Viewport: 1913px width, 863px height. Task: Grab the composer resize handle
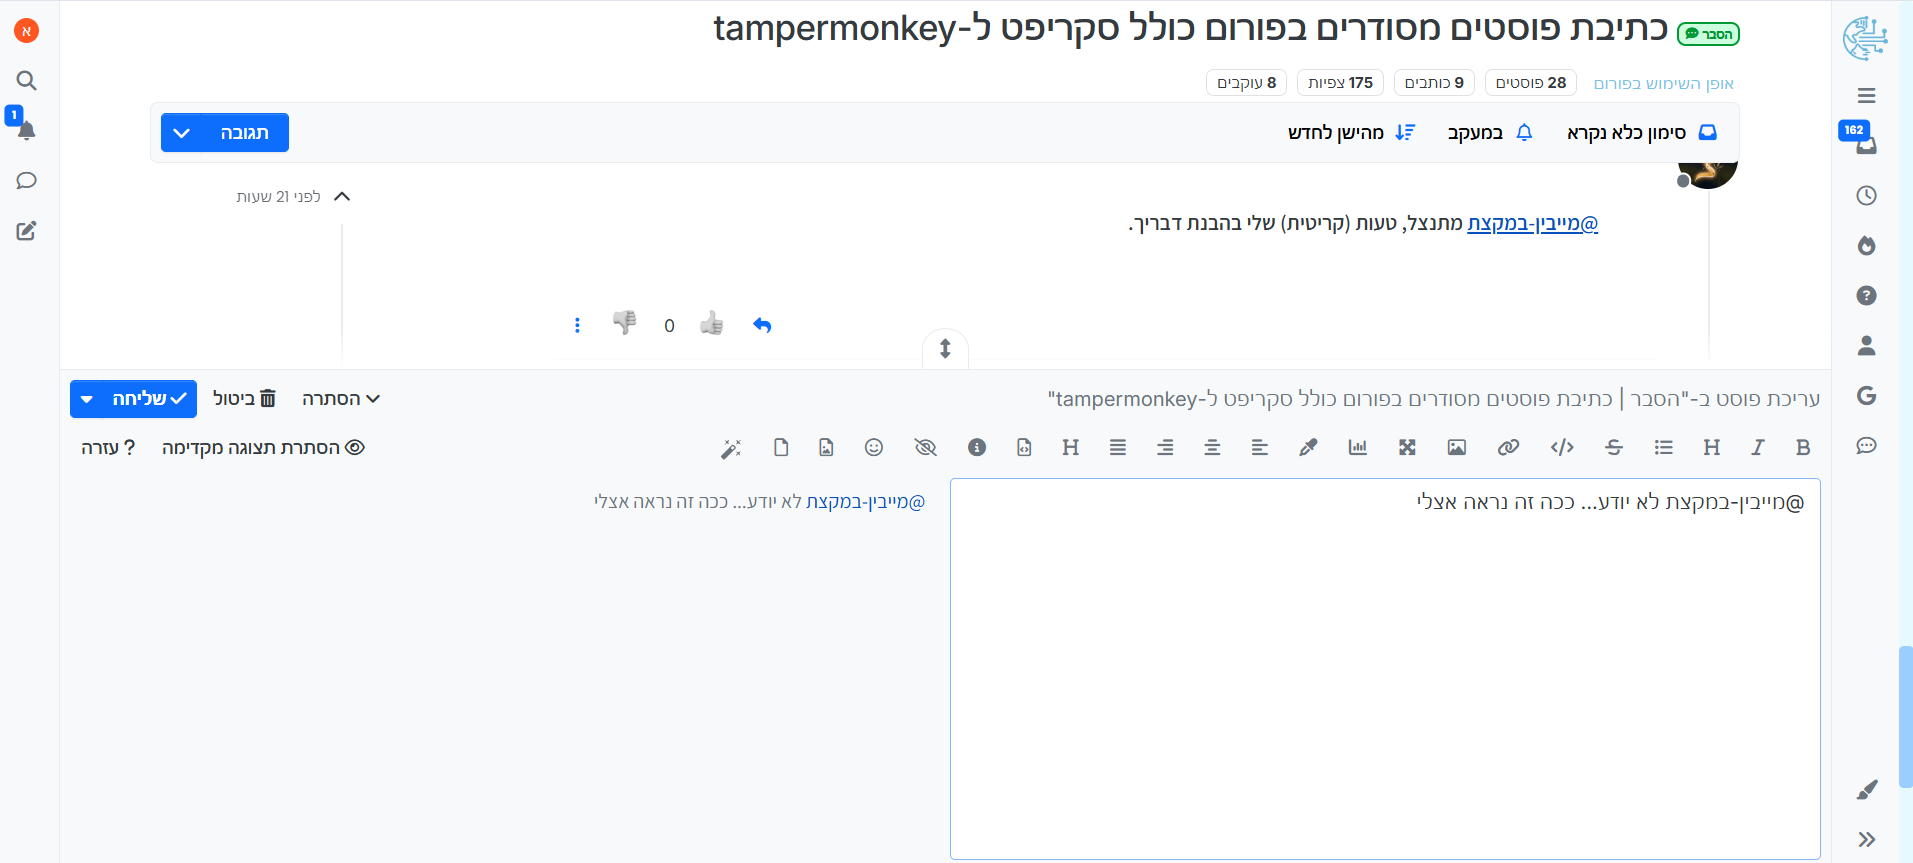(x=945, y=349)
